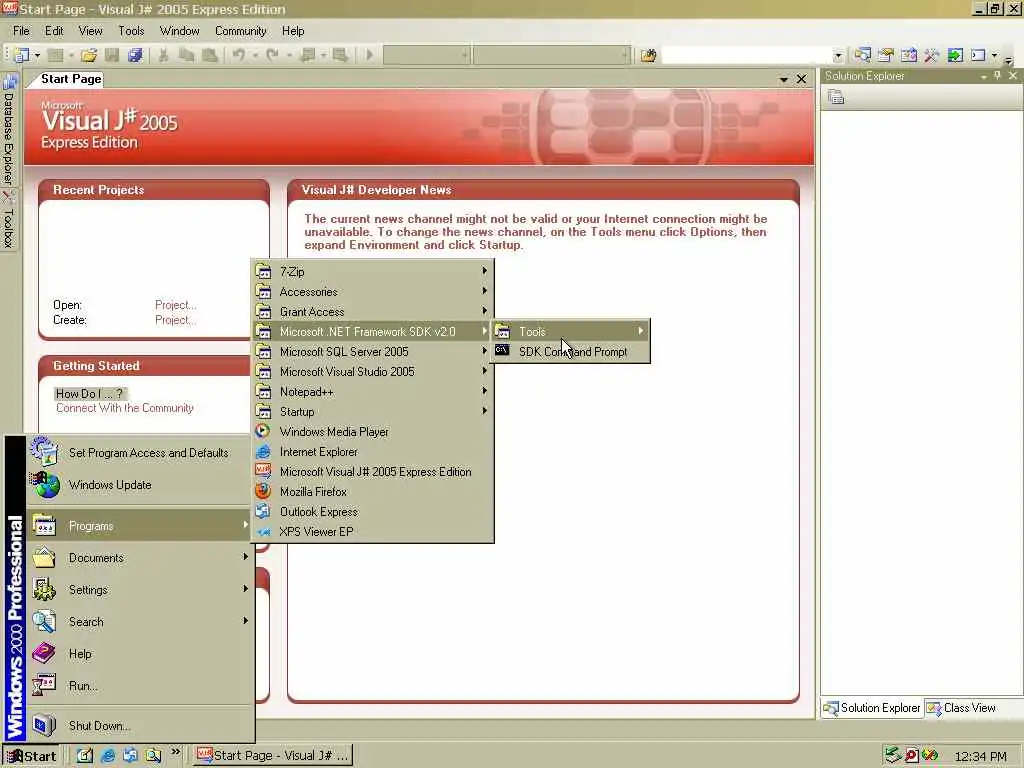Expand the 7-Zip program folder
Viewport: 1024px width, 768px height.
click(x=372, y=272)
